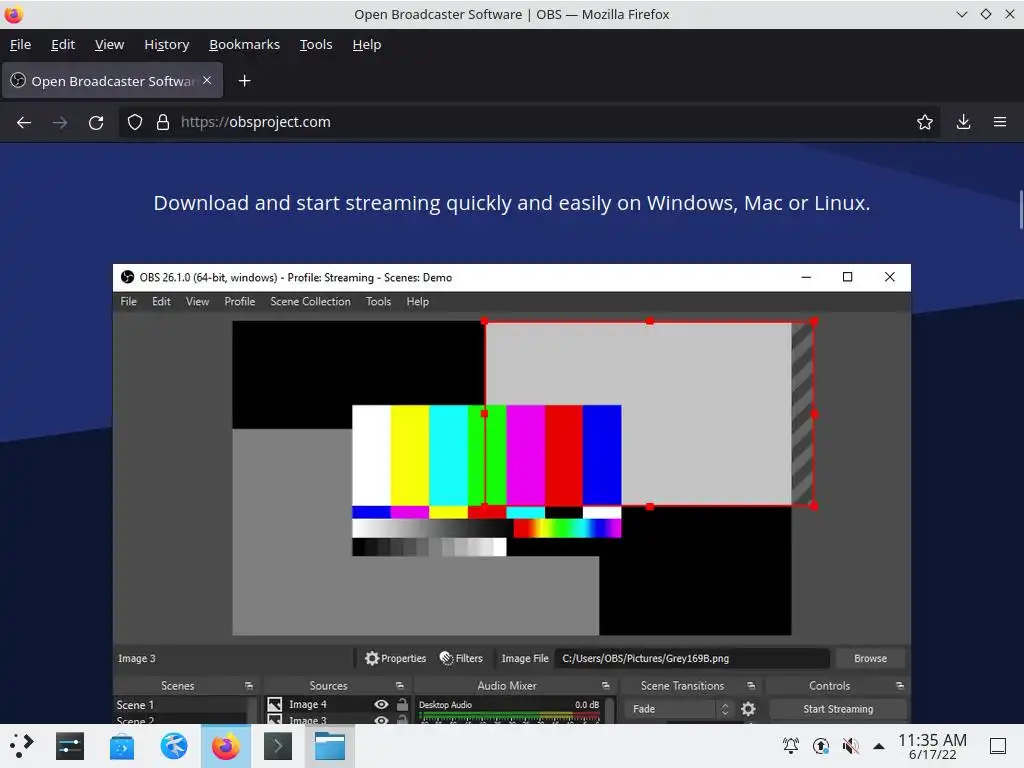Click the Firefox taskbar icon
Image resolution: width=1024 pixels, height=768 pixels.
coord(225,746)
